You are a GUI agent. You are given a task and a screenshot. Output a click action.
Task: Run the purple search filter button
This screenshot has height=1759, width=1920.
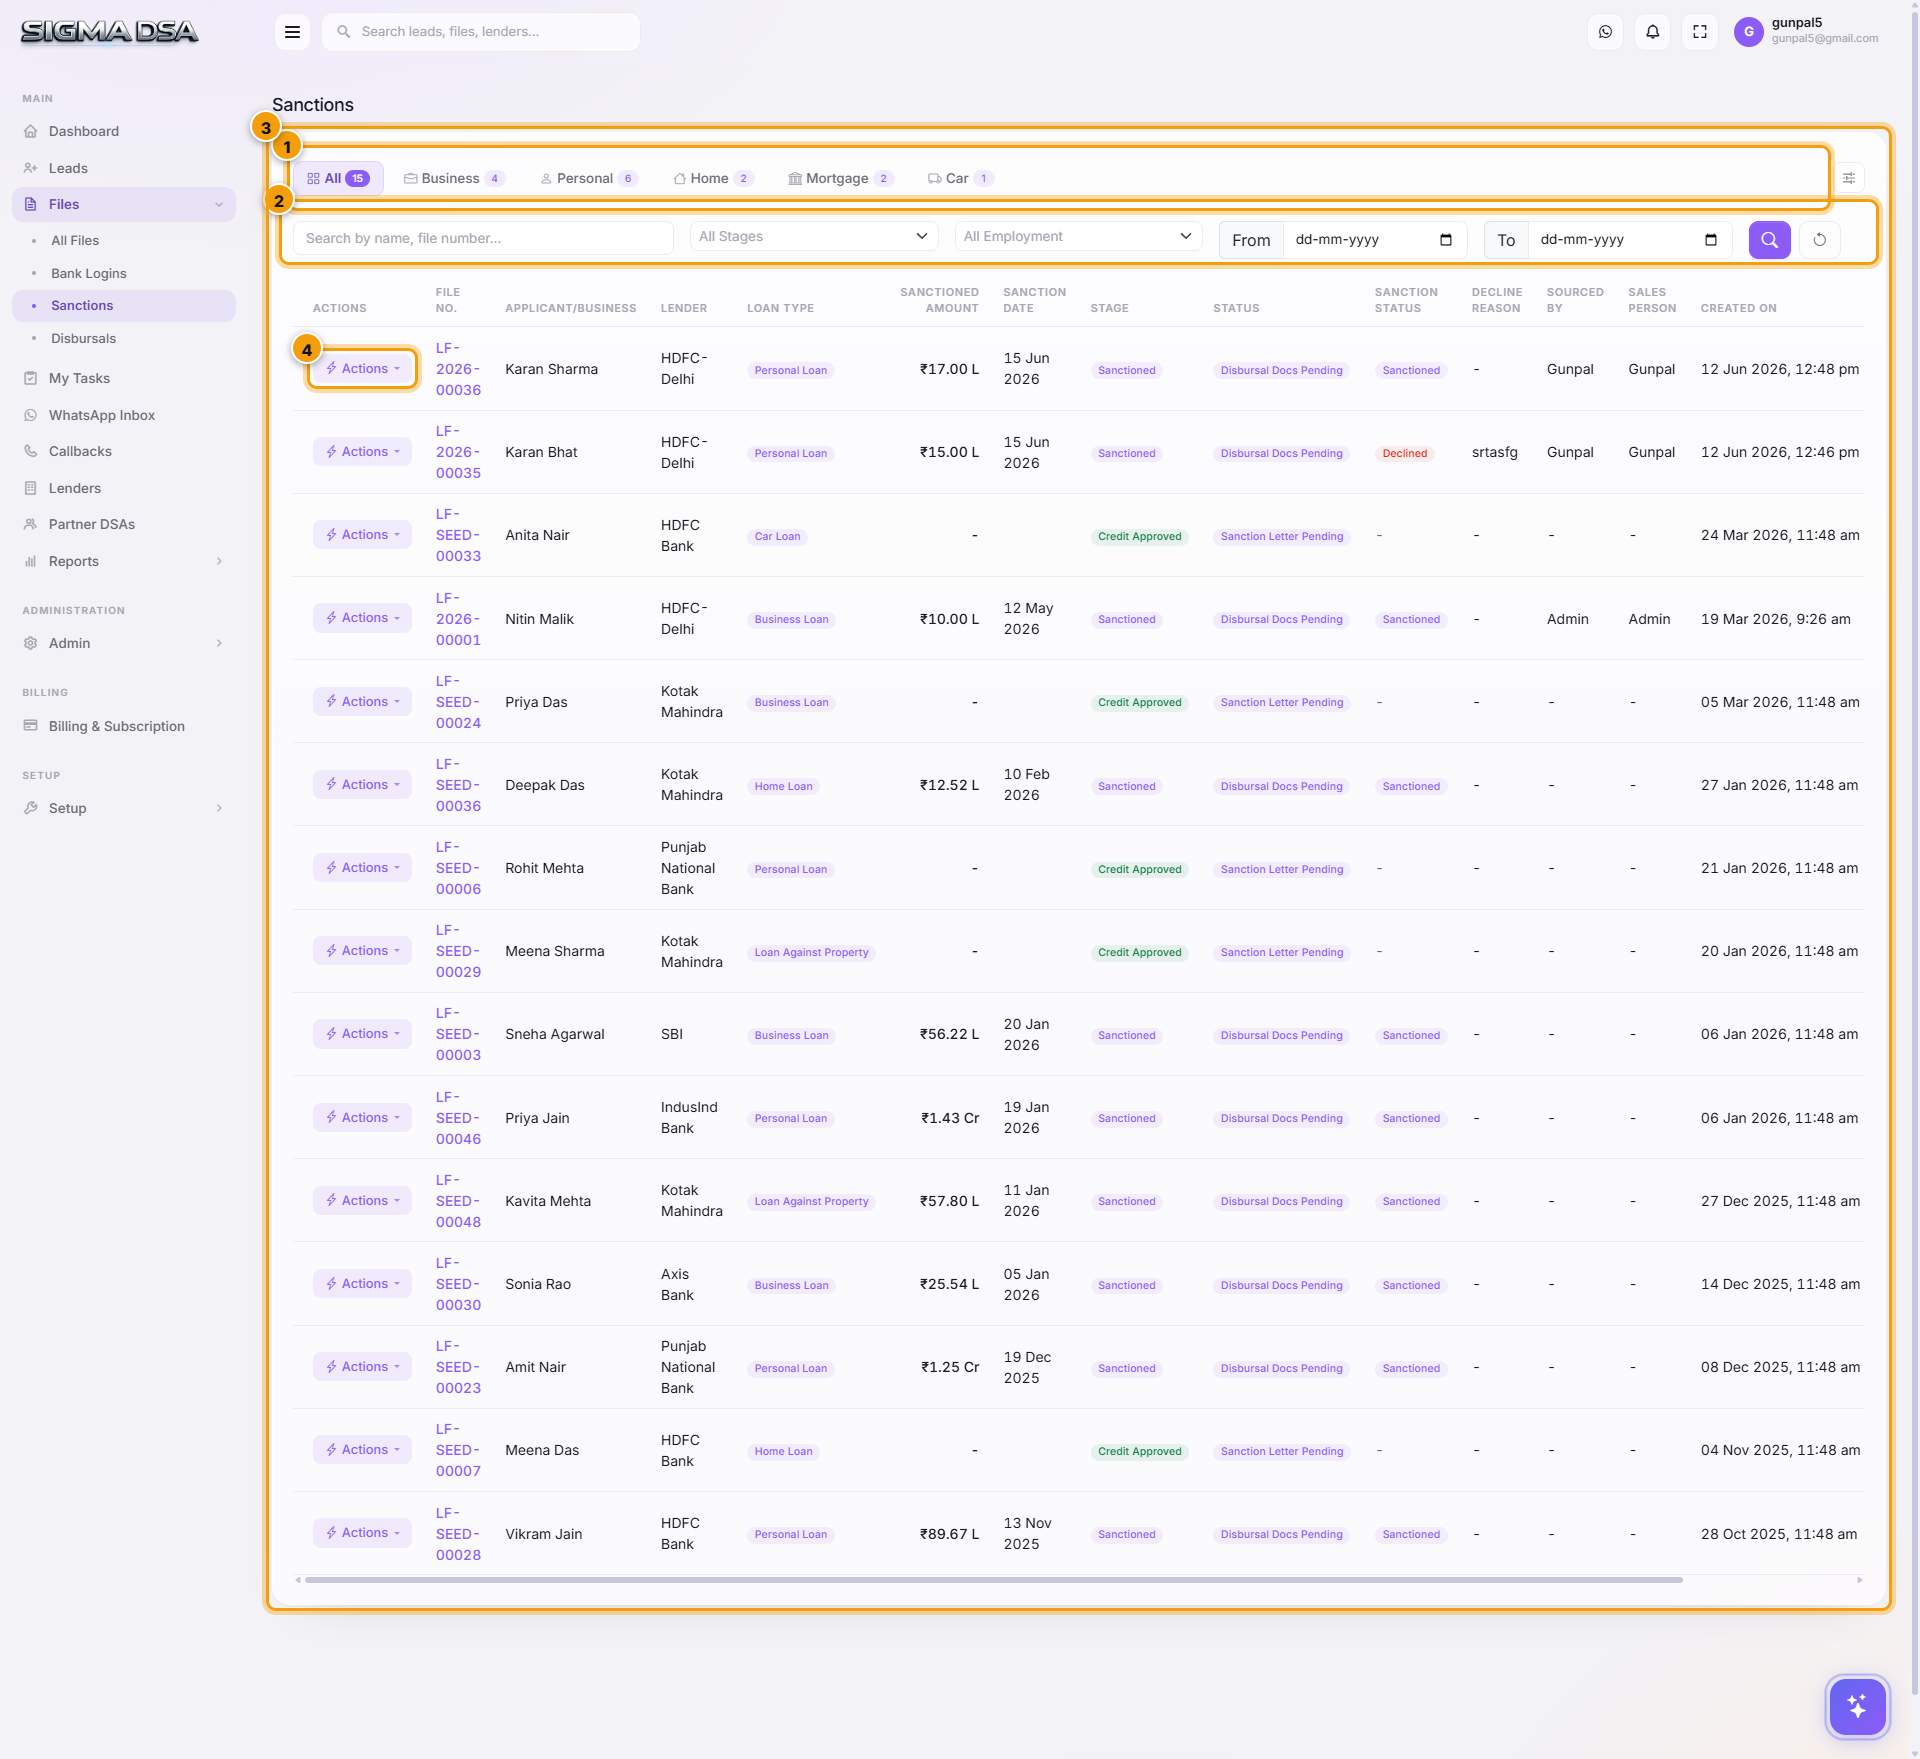(1769, 240)
